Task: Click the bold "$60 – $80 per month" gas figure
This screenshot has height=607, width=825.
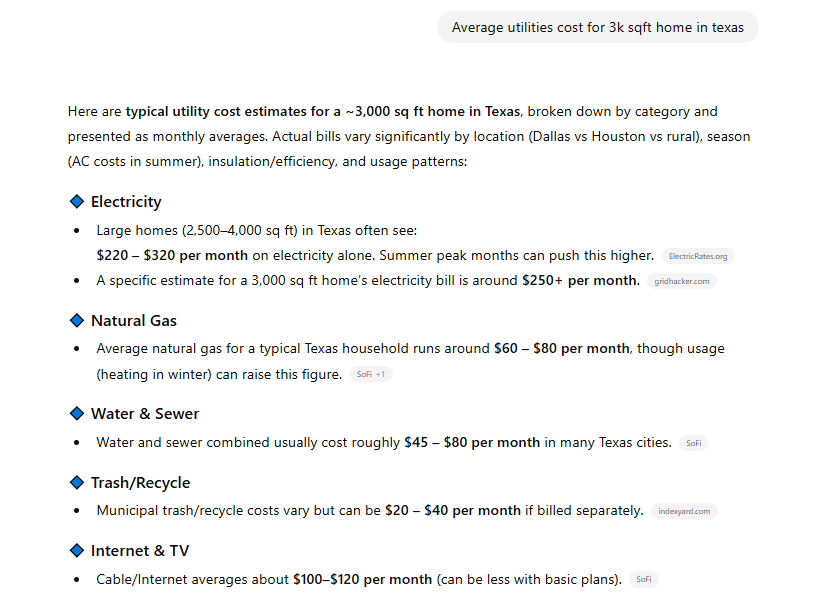Action: point(561,349)
